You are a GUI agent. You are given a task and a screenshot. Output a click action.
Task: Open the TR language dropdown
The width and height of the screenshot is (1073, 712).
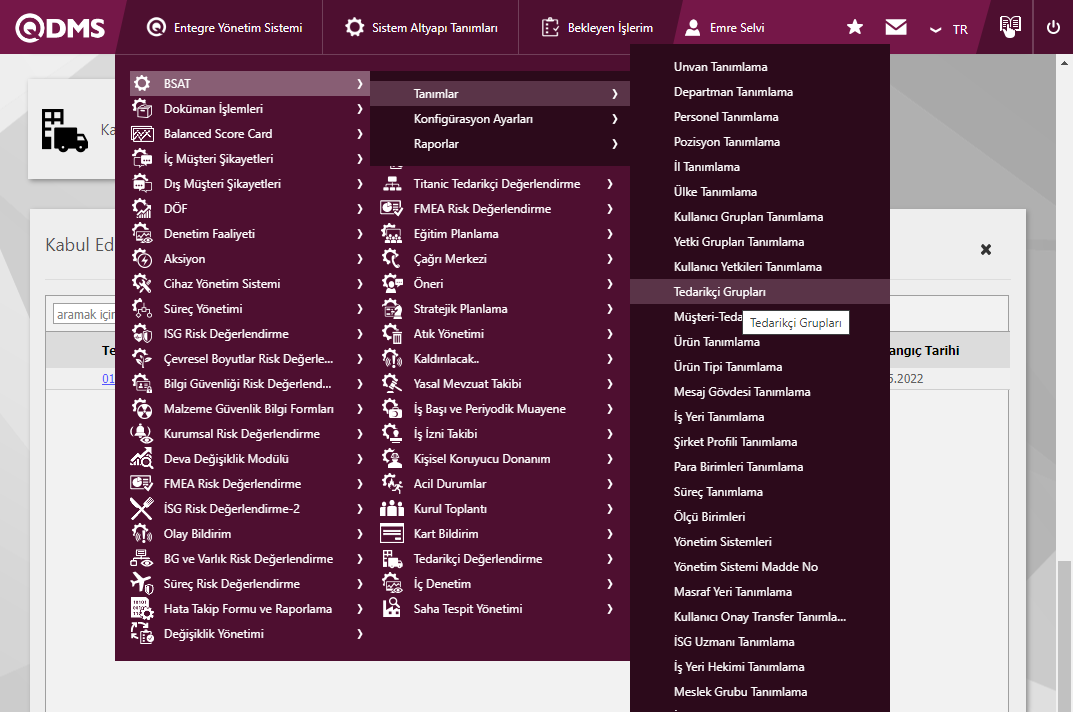949,29
